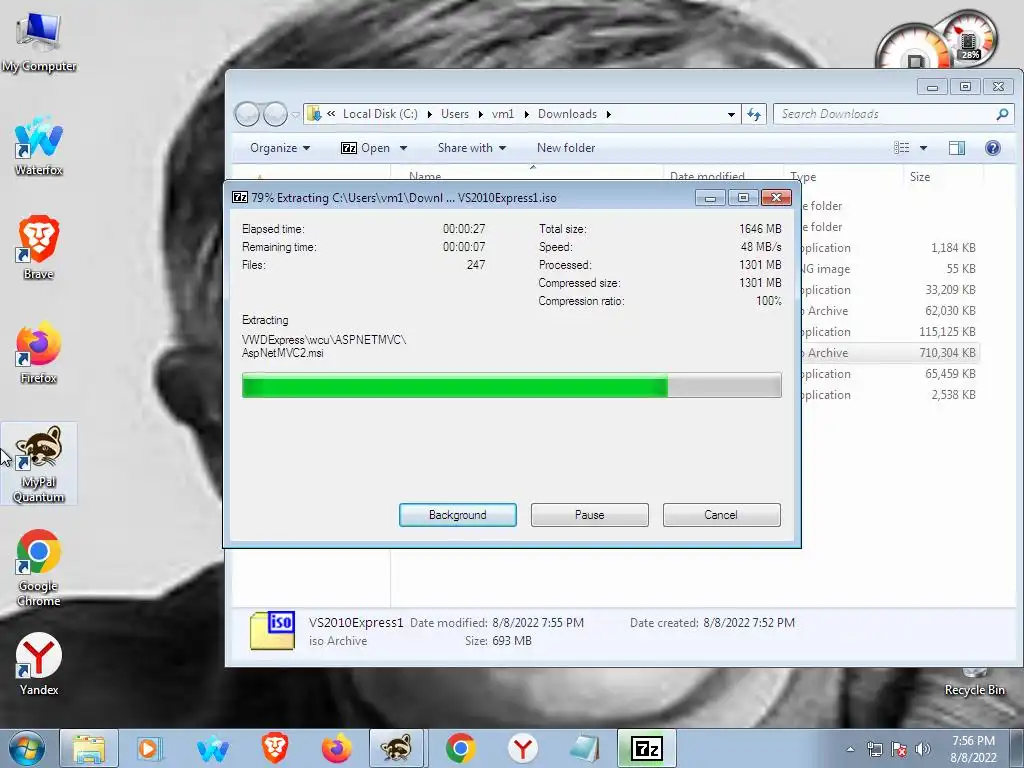Open Windows Explorer from the taskbar

click(x=89, y=748)
